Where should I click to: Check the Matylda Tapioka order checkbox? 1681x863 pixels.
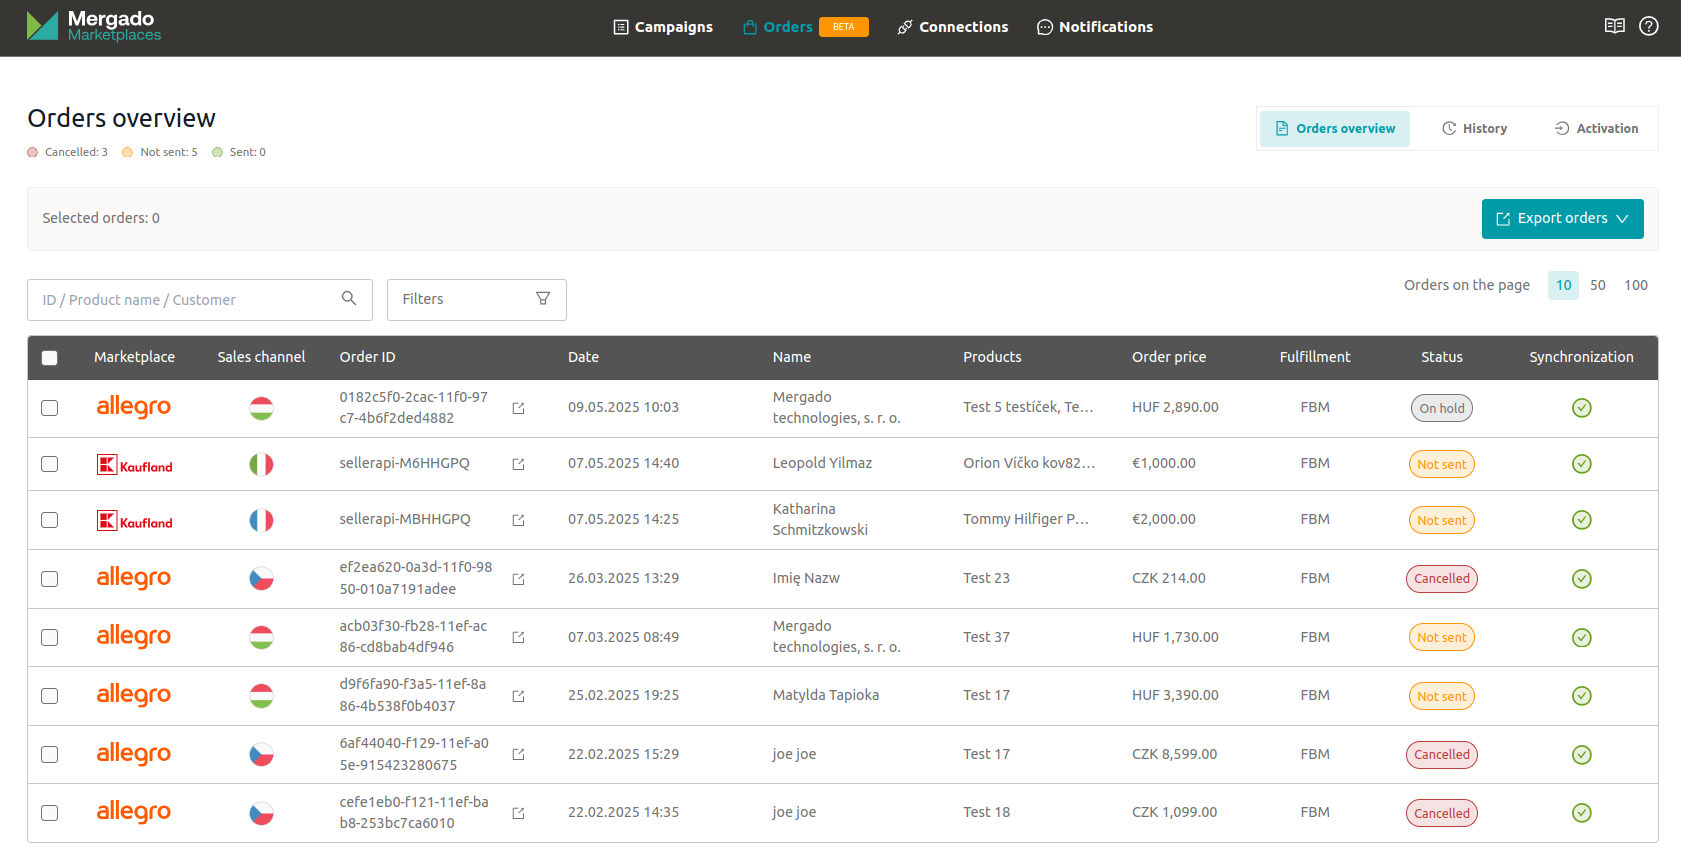tap(50, 696)
